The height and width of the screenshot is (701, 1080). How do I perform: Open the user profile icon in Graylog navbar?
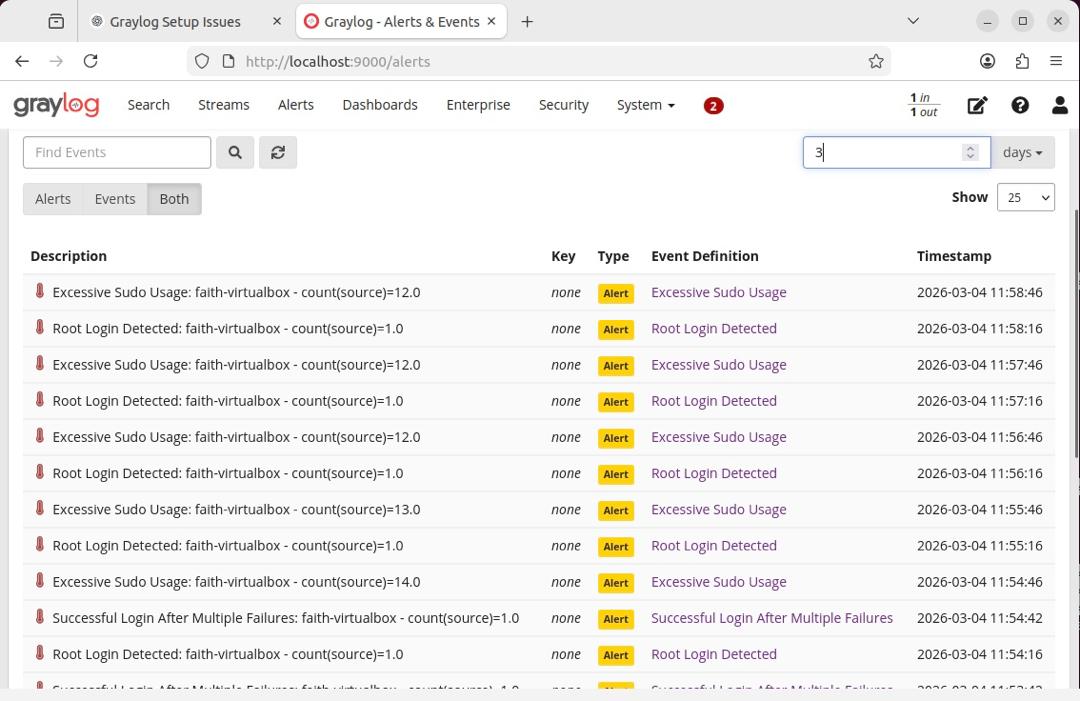click(1060, 105)
